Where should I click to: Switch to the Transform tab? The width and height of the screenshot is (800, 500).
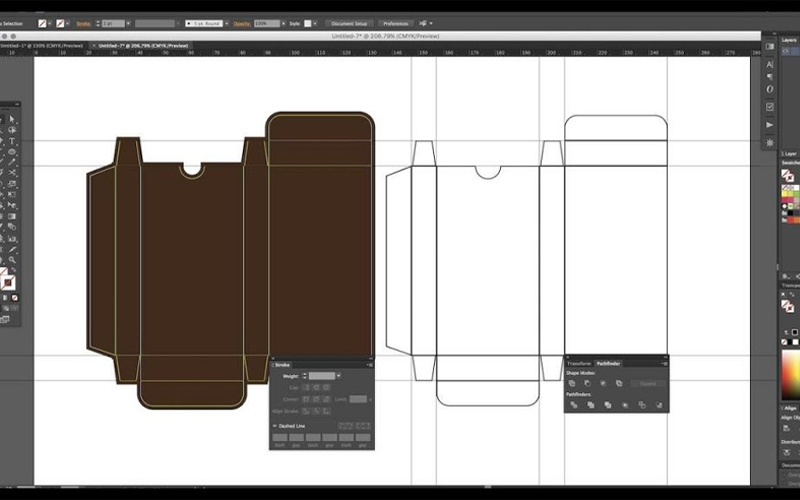pos(579,363)
